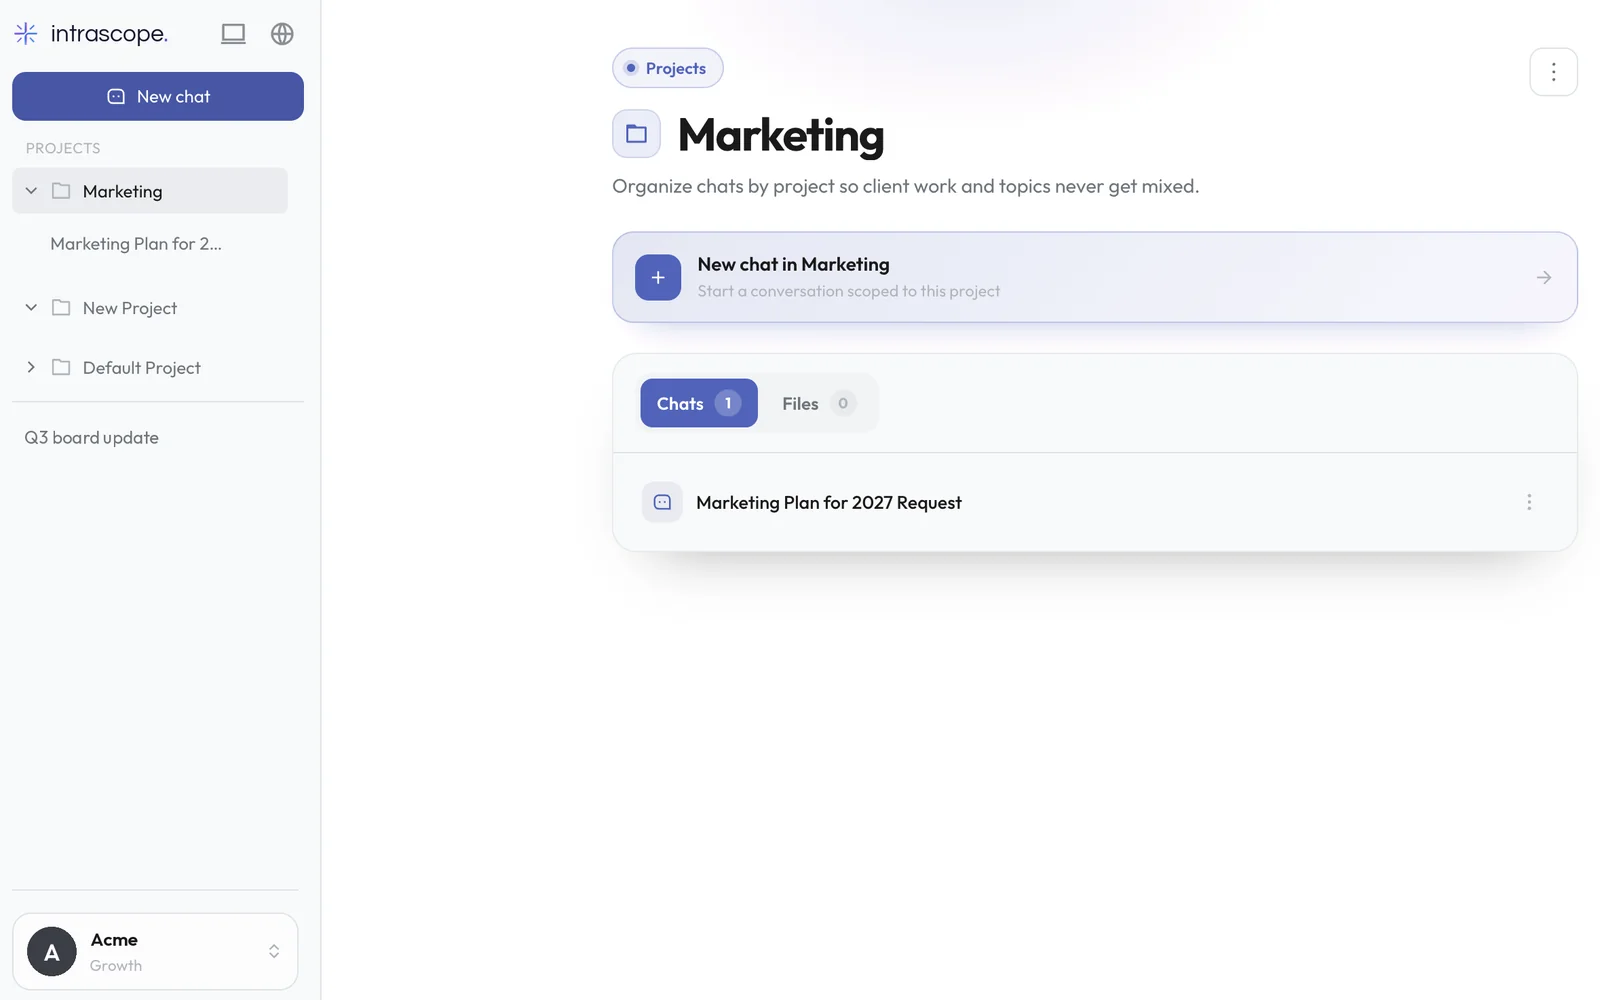
Task: Click the PROJECTS section heading
Action: coord(63,148)
